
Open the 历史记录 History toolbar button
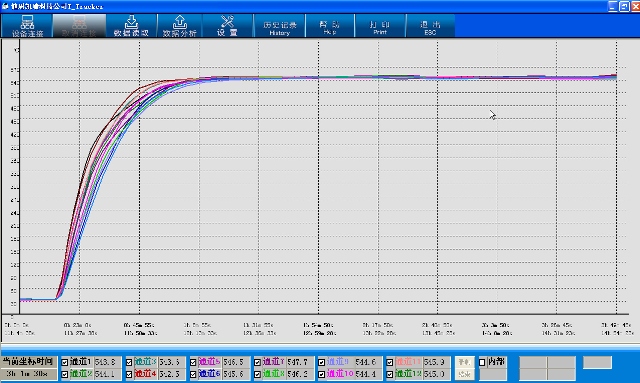(280, 26)
